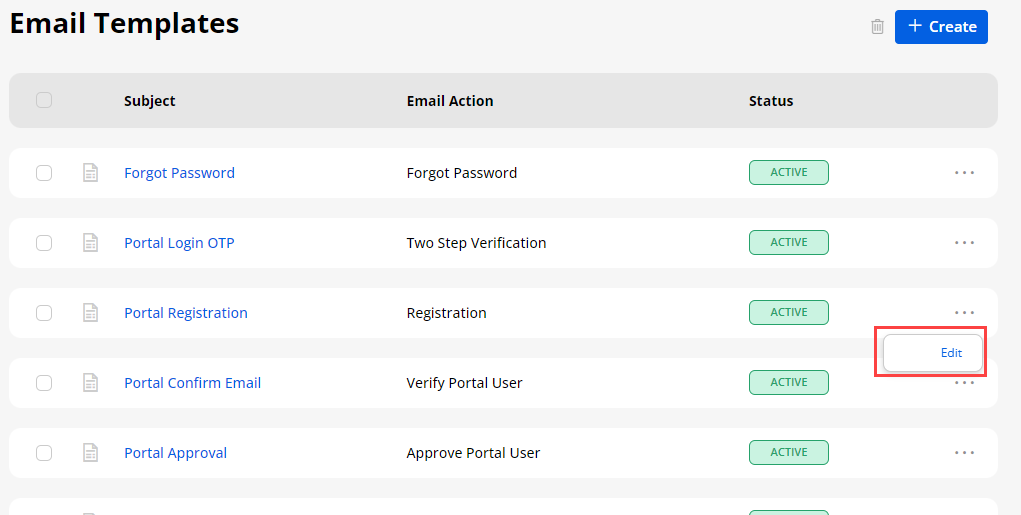Screen dimensions: 1021x515
Task: Open three-dot menu for Portal Login OTP
Action: tap(964, 243)
